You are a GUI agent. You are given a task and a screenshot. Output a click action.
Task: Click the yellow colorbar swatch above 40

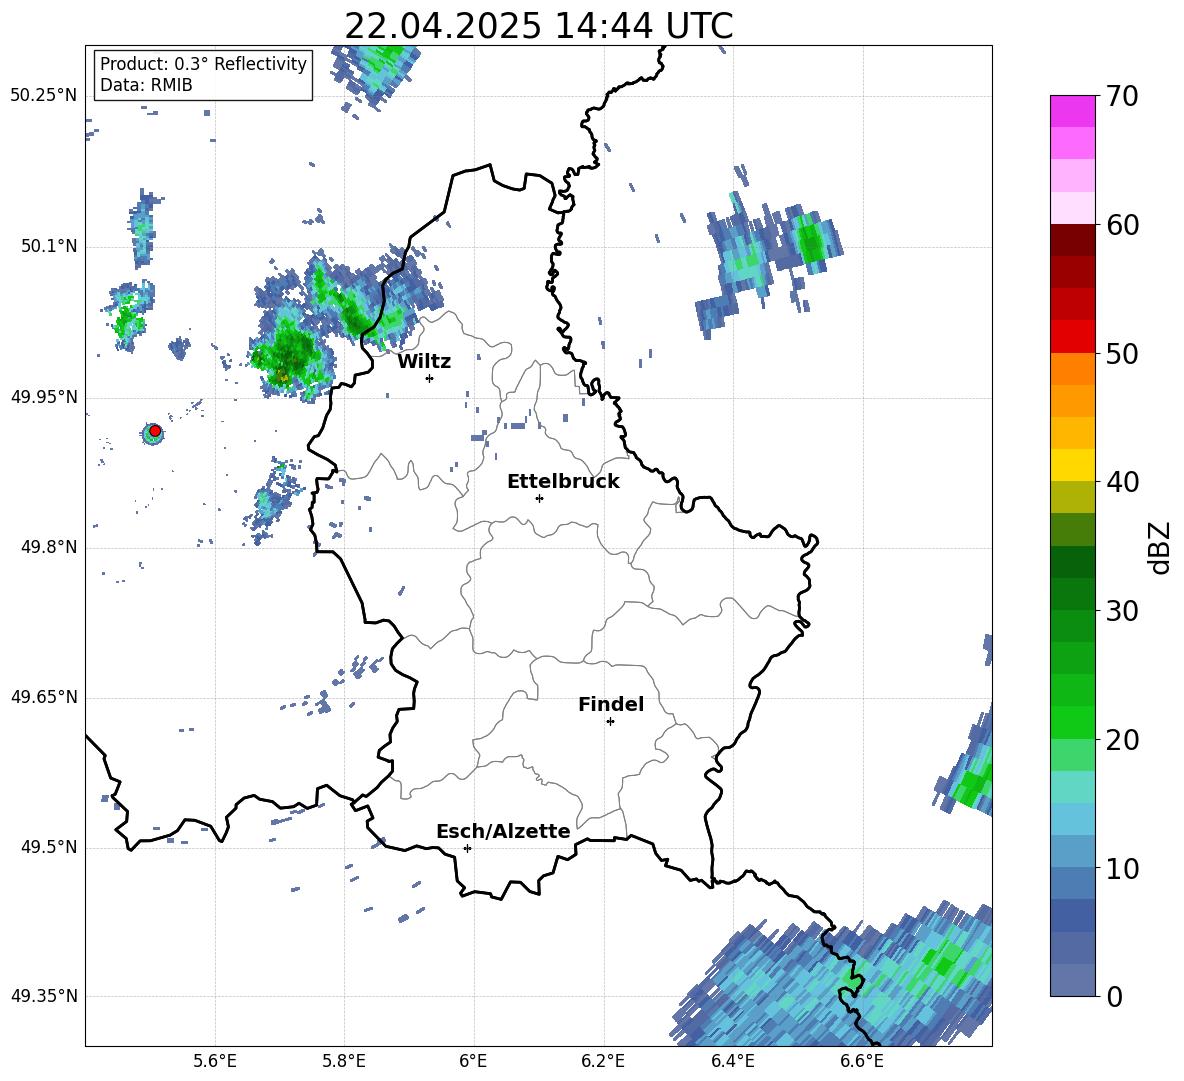pos(1072,465)
